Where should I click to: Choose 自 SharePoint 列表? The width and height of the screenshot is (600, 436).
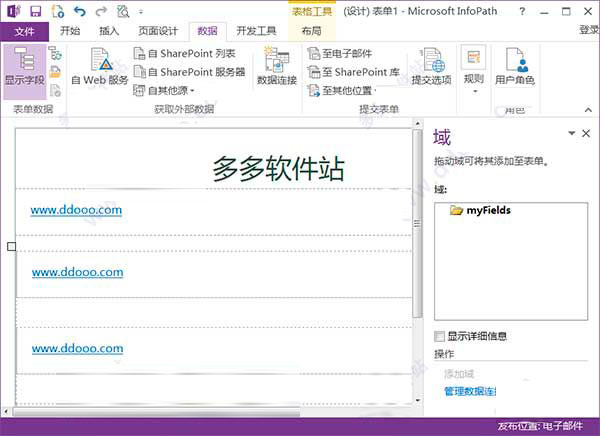click(x=184, y=53)
